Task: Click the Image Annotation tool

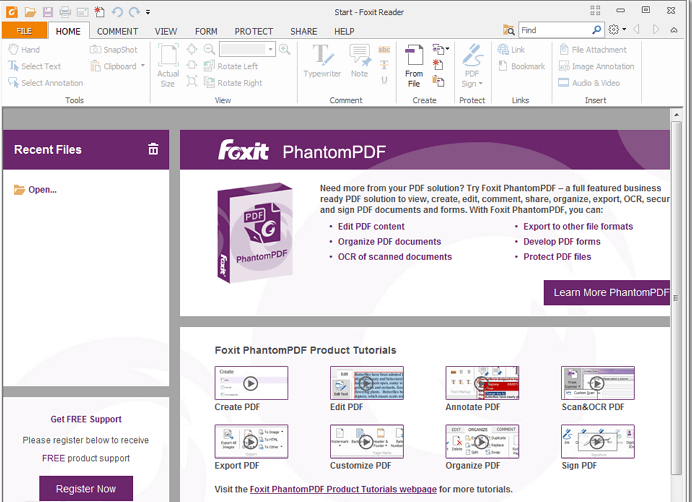Action: click(596, 66)
